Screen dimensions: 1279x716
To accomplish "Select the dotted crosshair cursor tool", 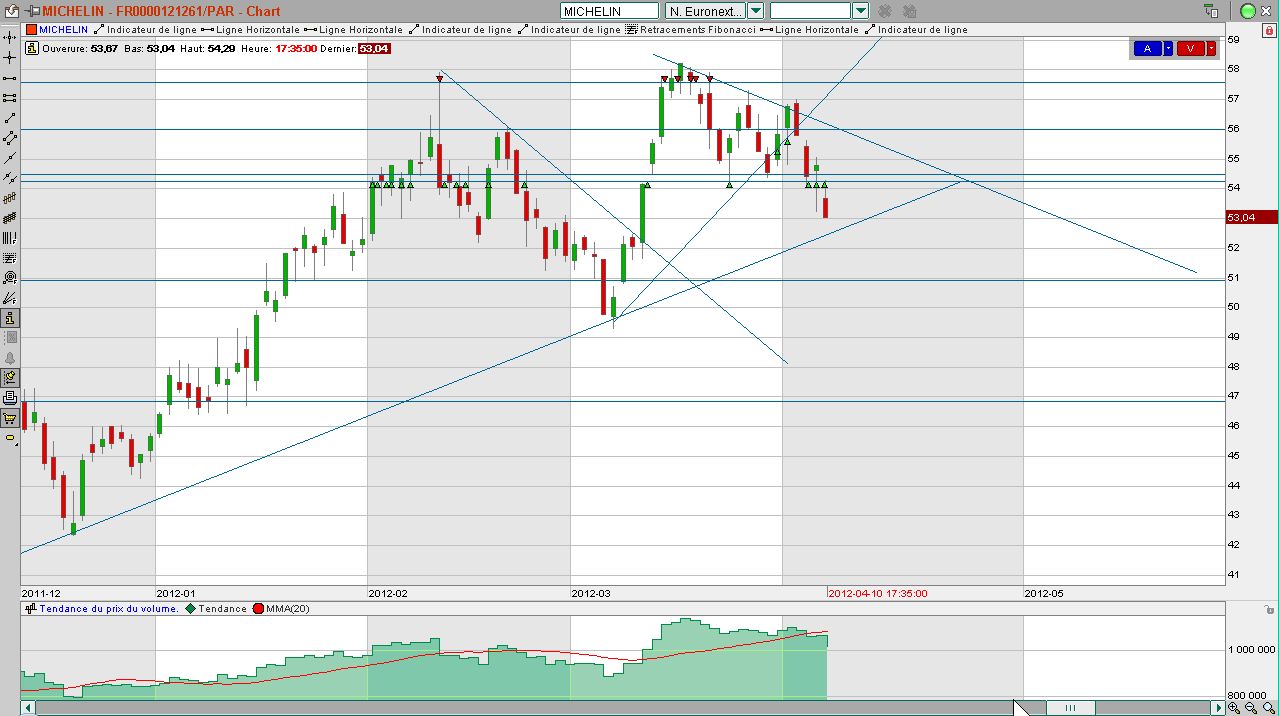I will (10, 37).
